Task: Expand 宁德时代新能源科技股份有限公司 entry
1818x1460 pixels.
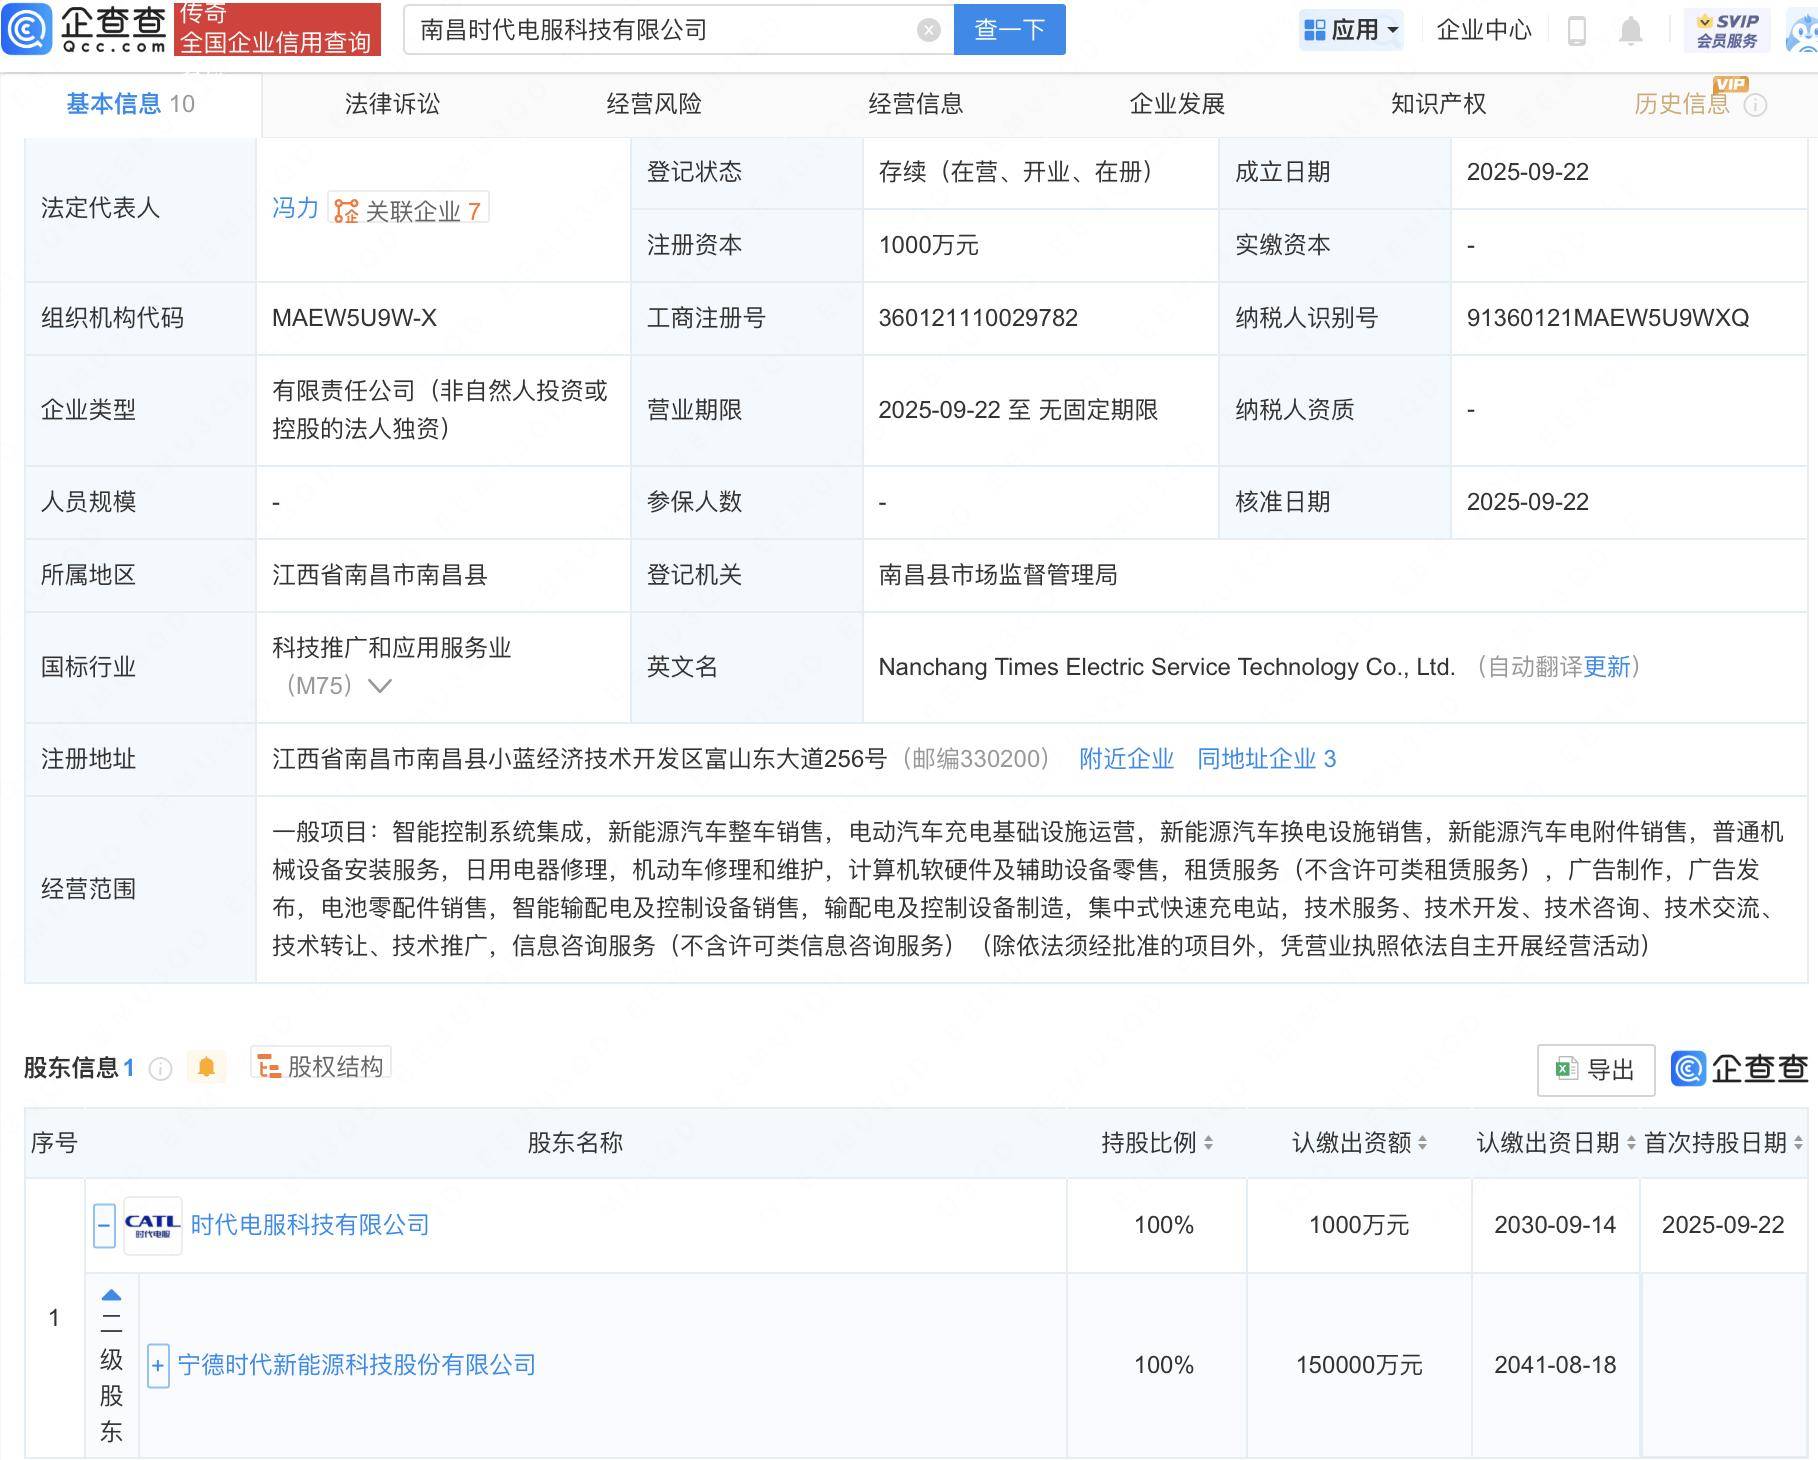Action: [157, 1365]
